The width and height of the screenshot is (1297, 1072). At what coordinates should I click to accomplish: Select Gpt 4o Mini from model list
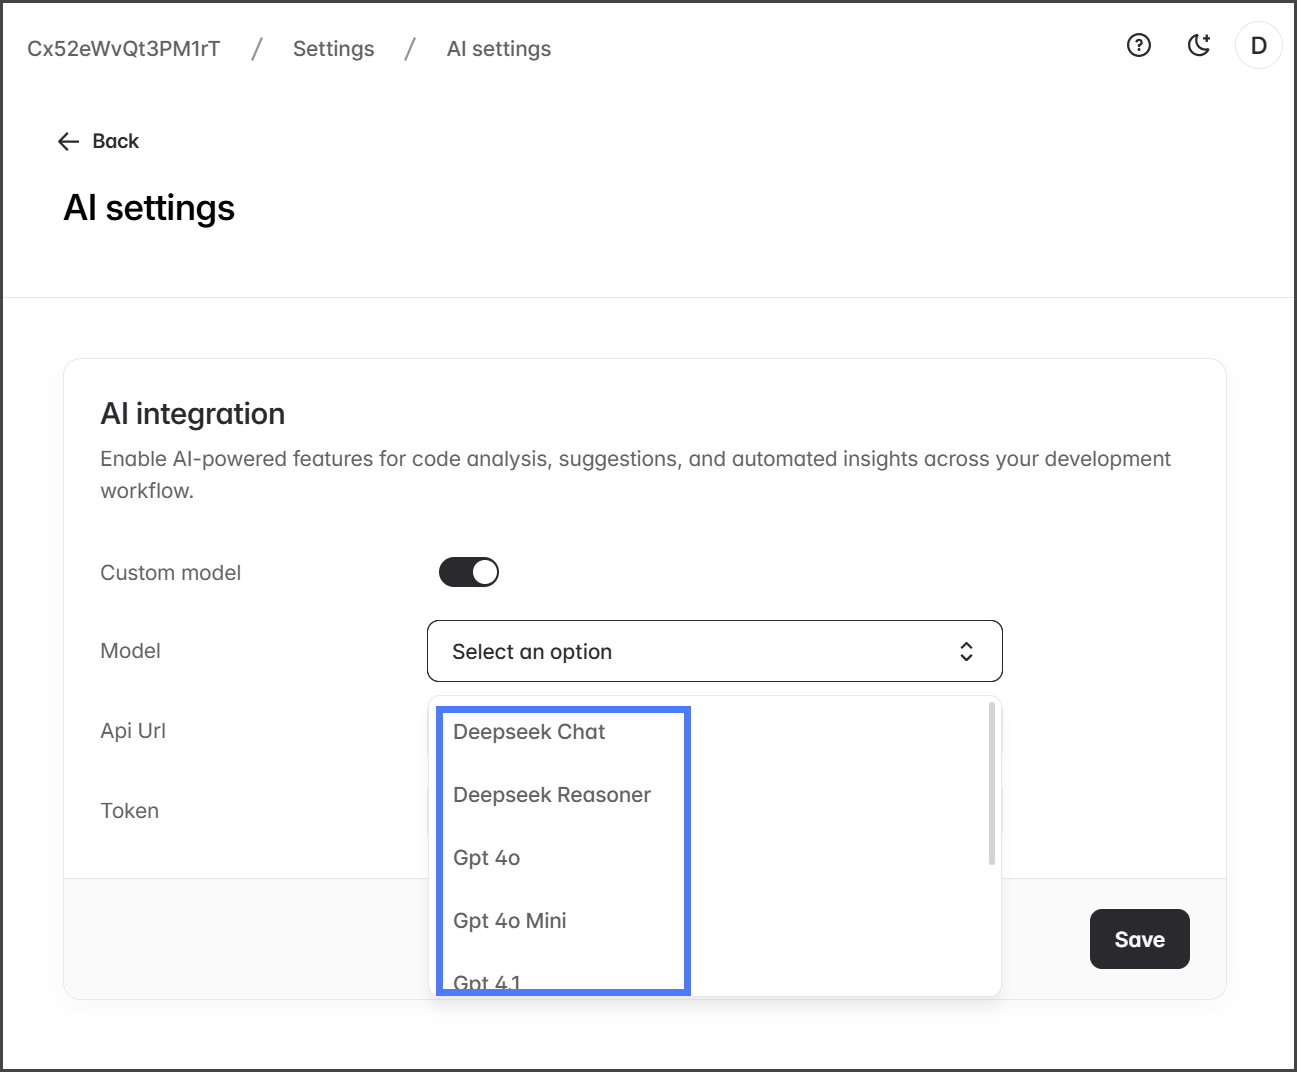[x=510, y=921]
